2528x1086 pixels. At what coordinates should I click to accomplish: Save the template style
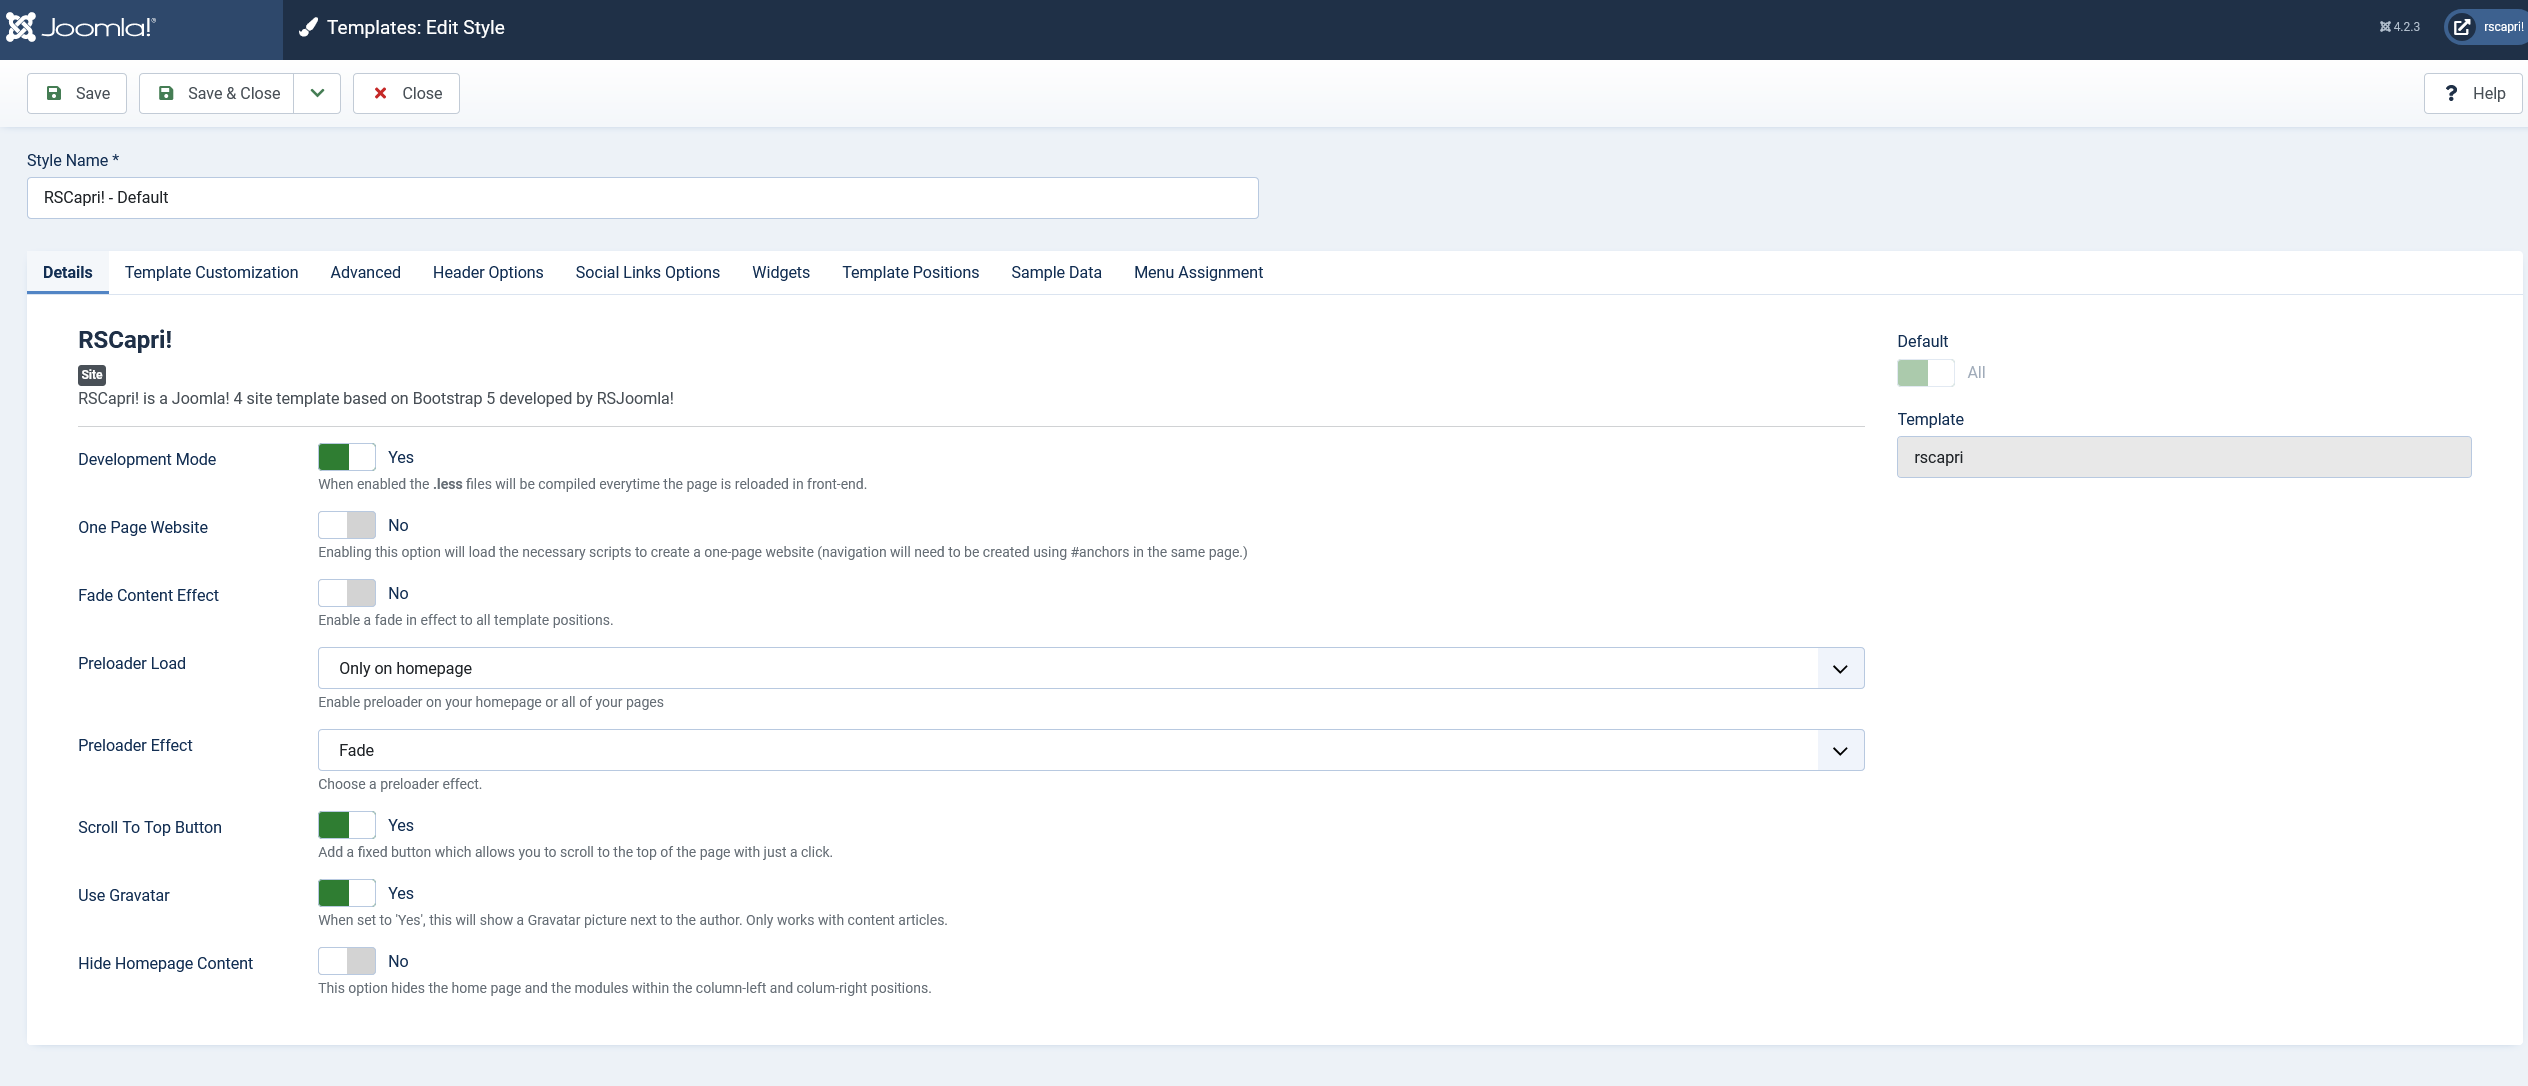[x=77, y=93]
